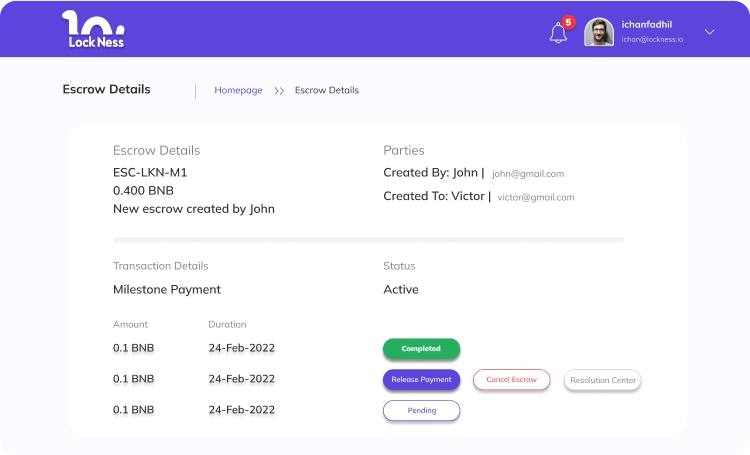Viewport: 750px width, 455px height.
Task: Go to the Homepage breadcrumb link
Action: (x=238, y=90)
